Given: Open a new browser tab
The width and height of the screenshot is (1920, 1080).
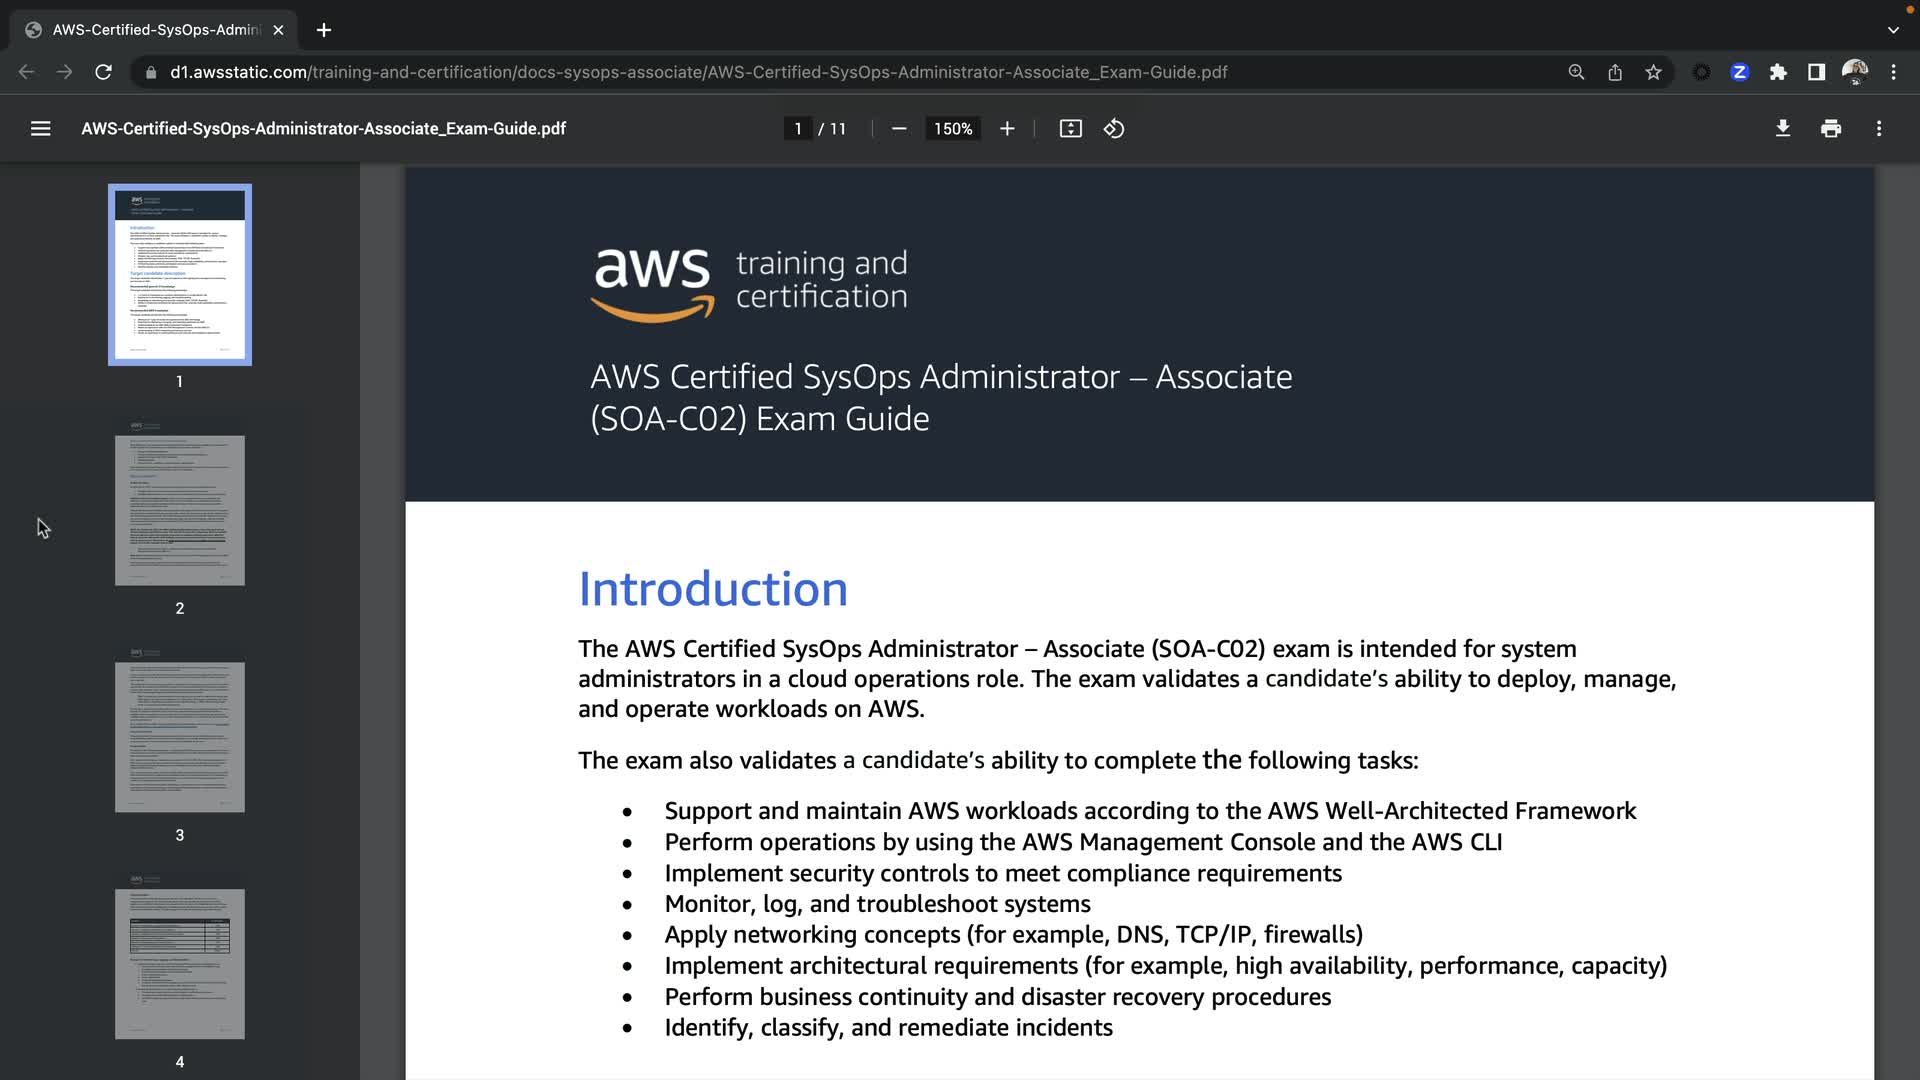Looking at the screenshot, I should tap(323, 30).
